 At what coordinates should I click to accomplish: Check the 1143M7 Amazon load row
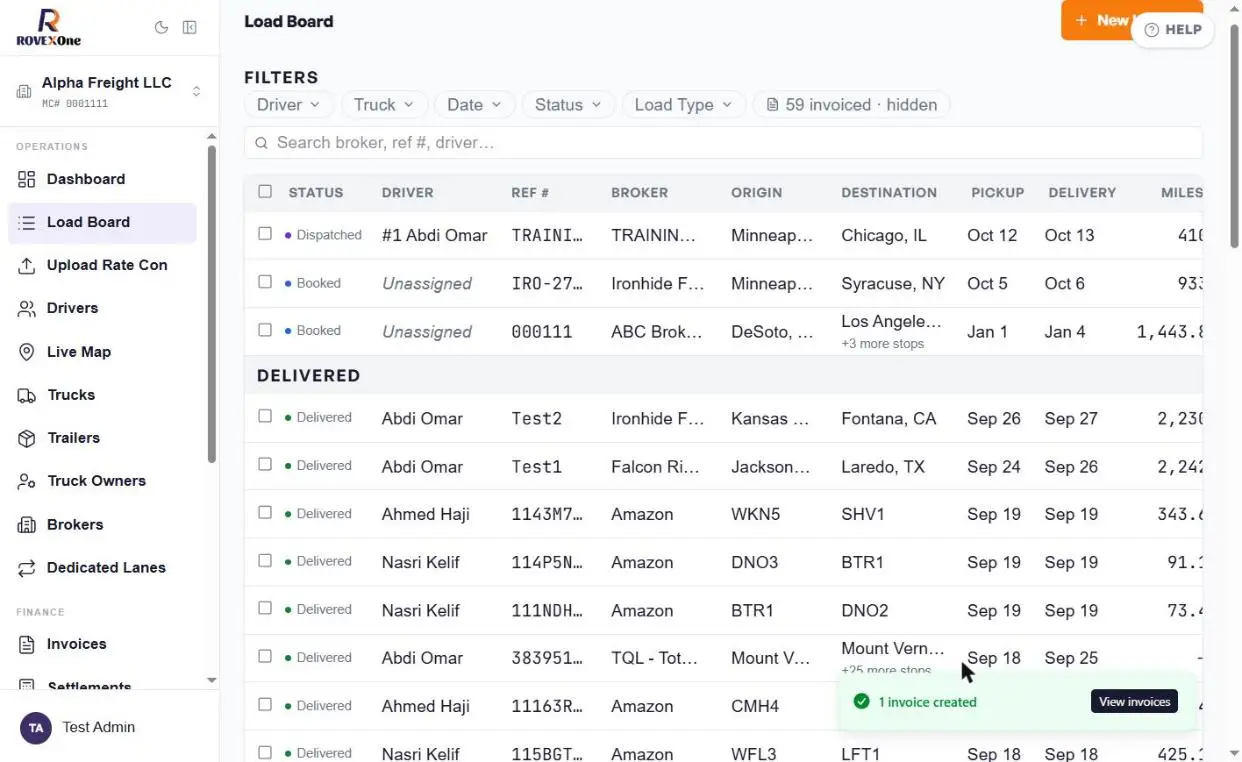265,513
